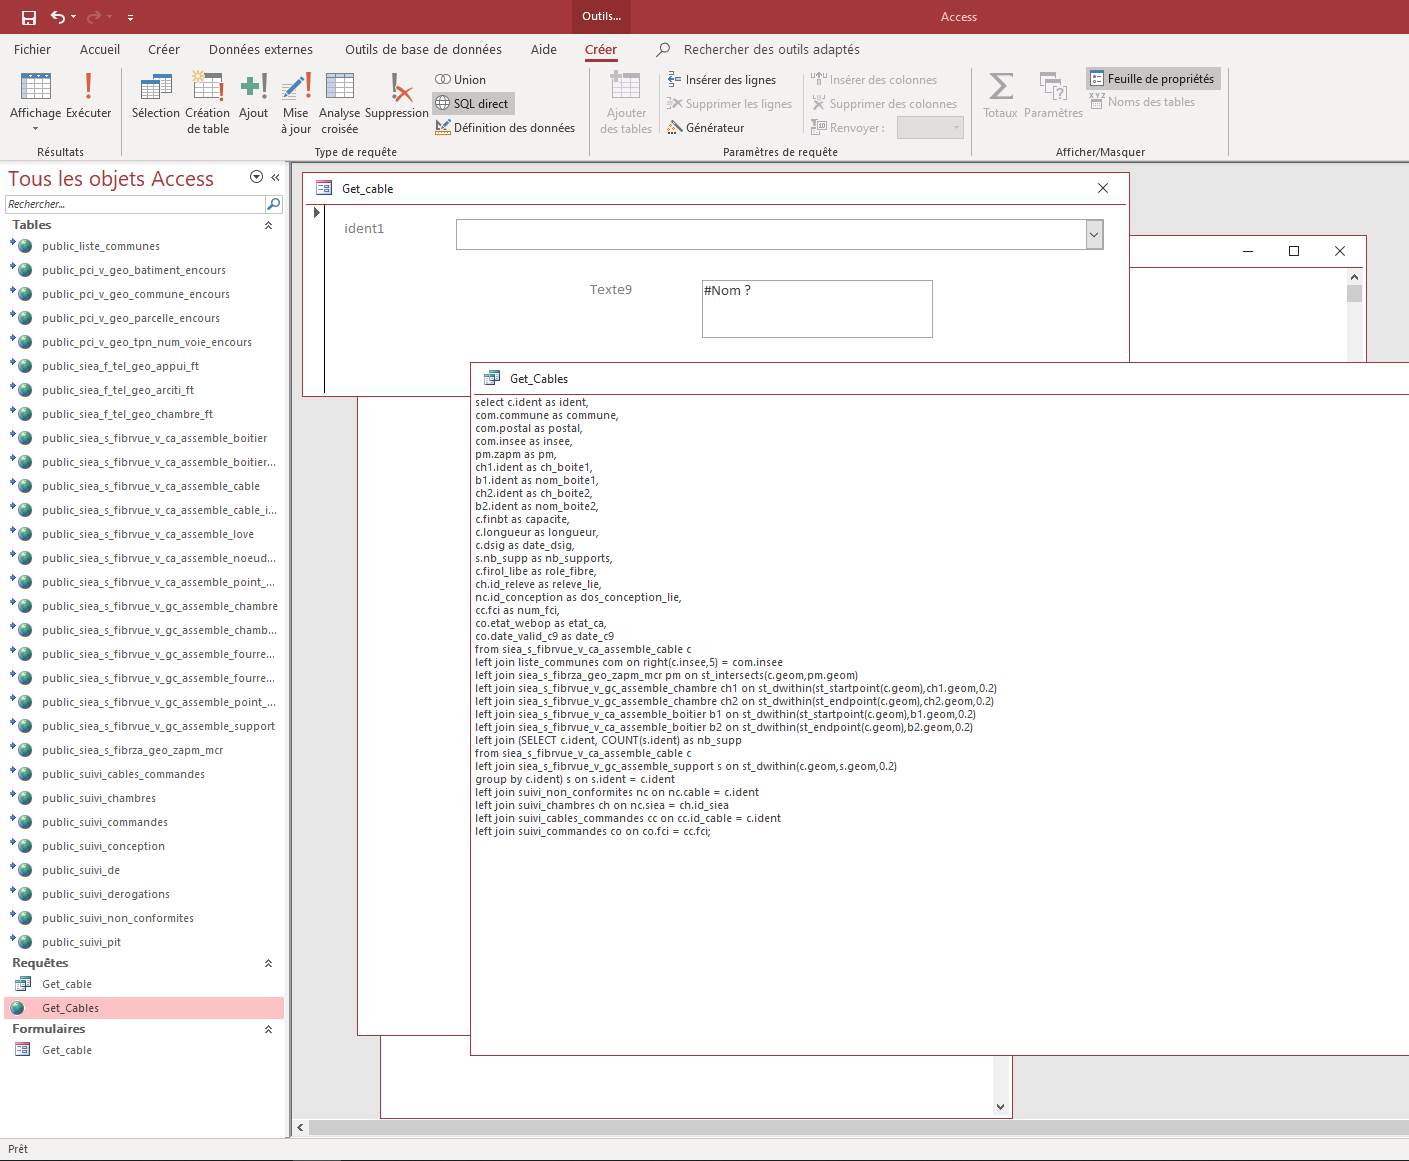The image size is (1409, 1161).
Task: Choose Création de table query type
Action: (x=208, y=102)
